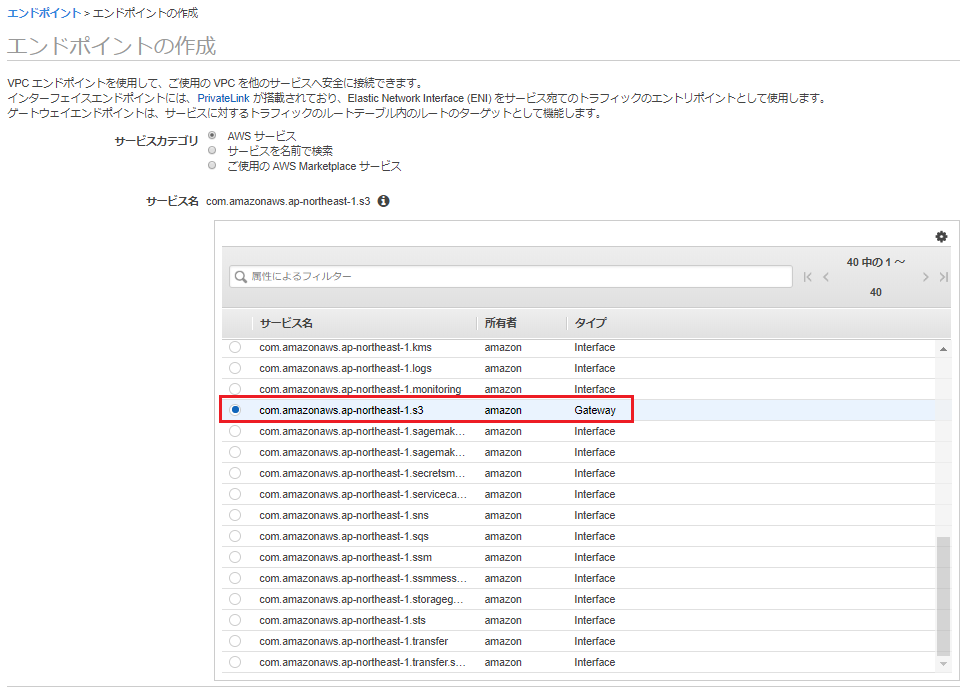Click amazon owner in ssm row
977x696 pixels.
[503, 557]
